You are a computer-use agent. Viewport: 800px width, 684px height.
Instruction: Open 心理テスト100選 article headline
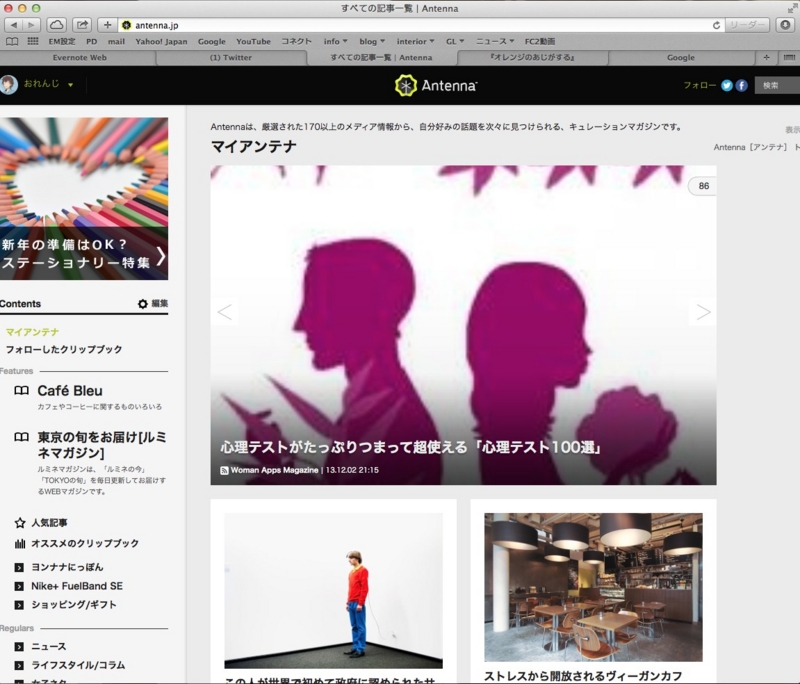[x=411, y=448]
